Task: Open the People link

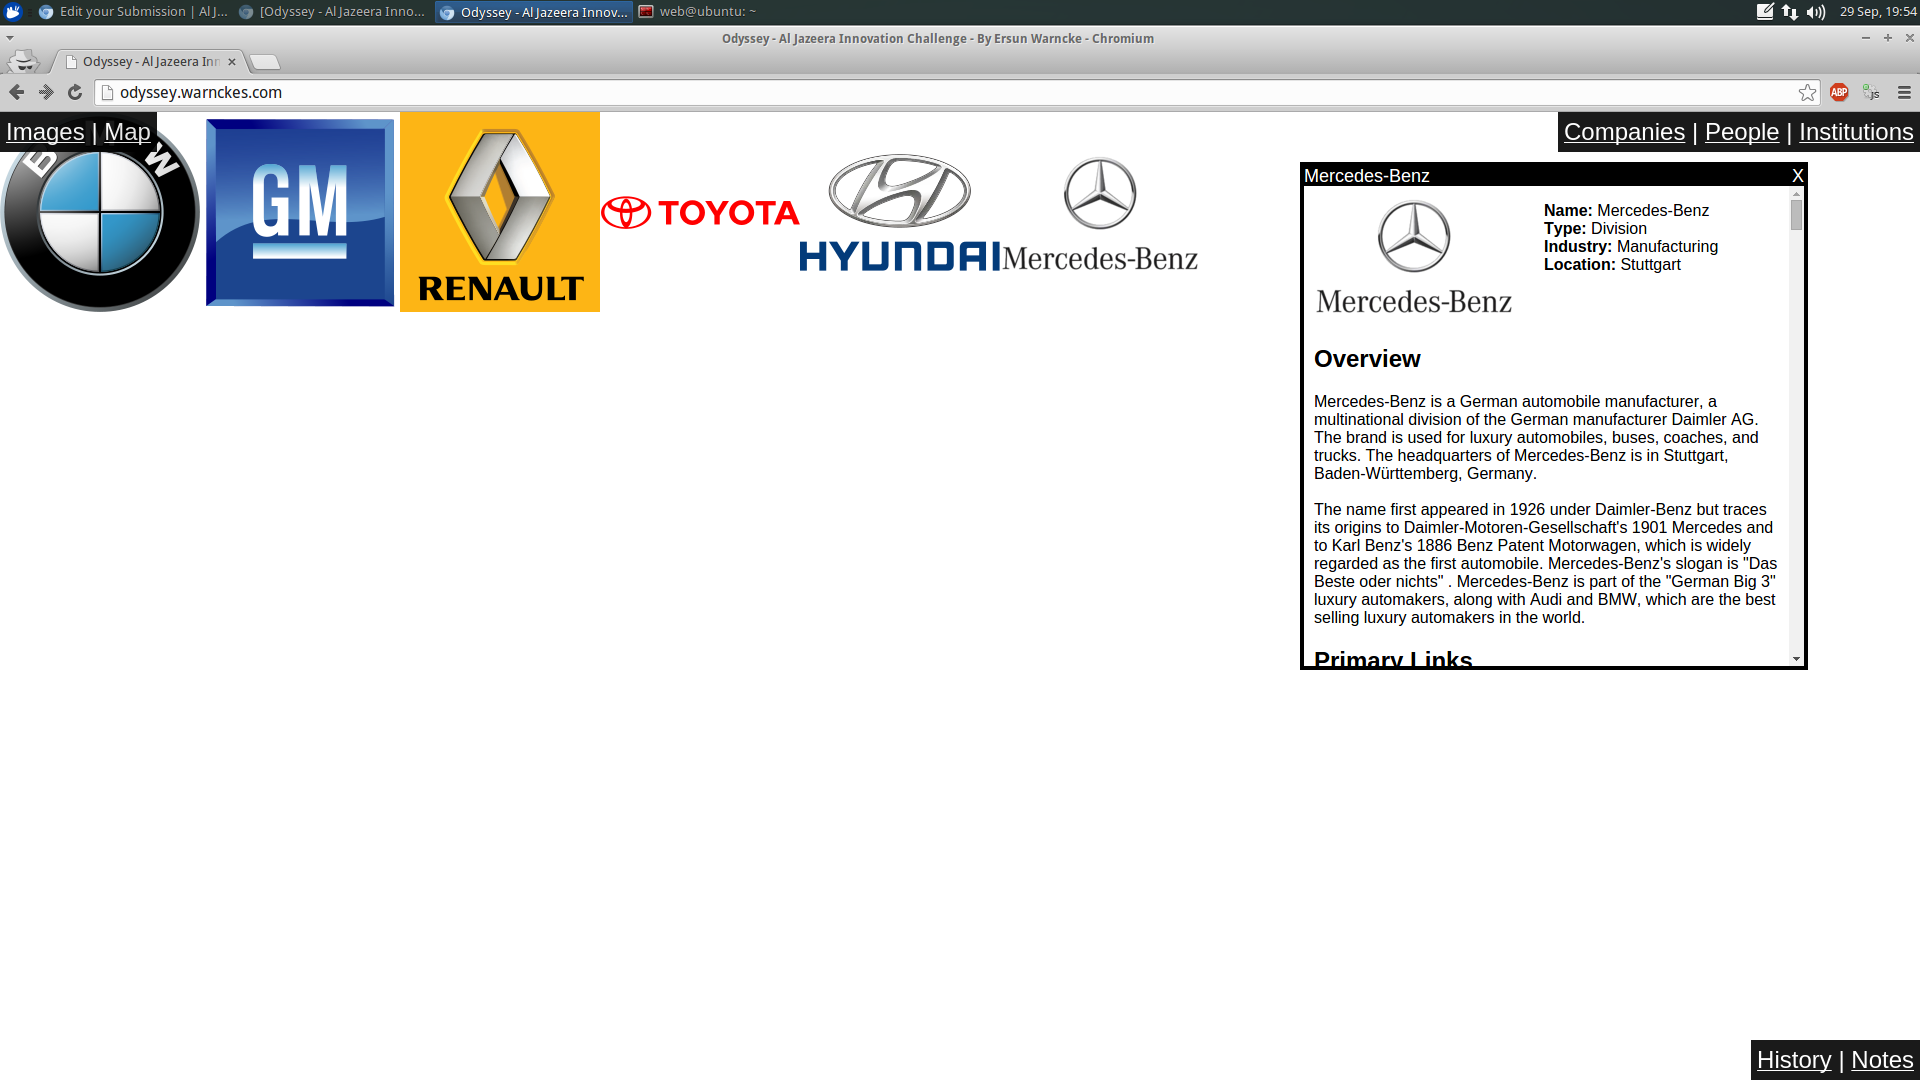Action: click(x=1741, y=132)
